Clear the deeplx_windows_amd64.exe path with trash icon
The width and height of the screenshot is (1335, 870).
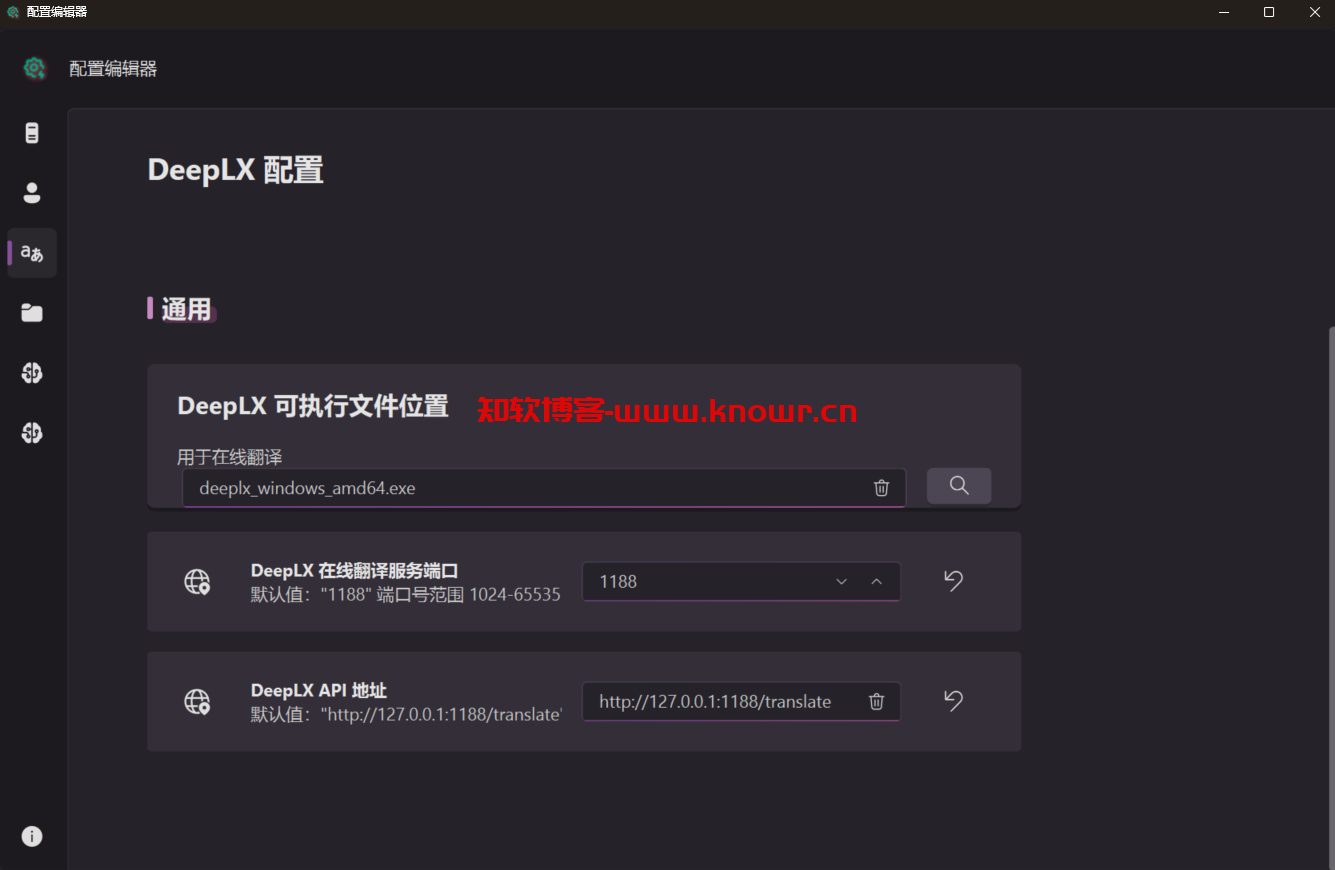[881, 488]
